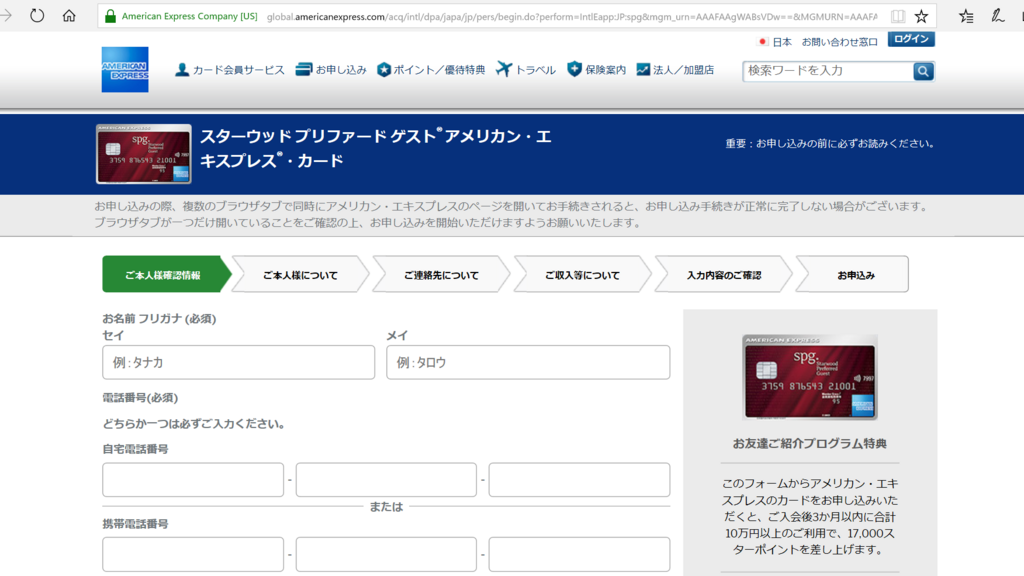This screenshot has height=576, width=1024.
Task: Open reading view book icon
Action: click(x=898, y=16)
